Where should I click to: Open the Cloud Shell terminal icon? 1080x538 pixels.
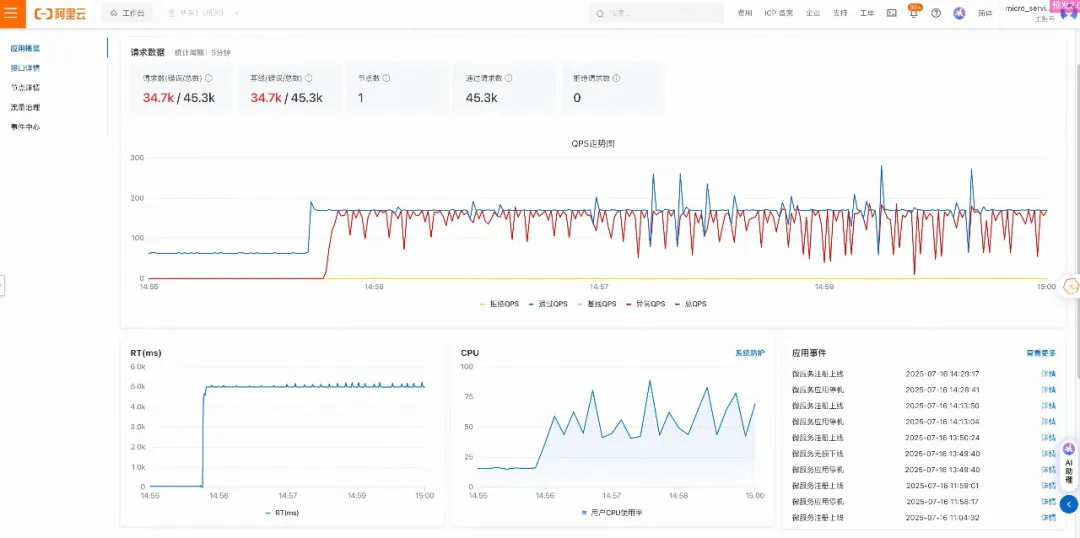(891, 13)
